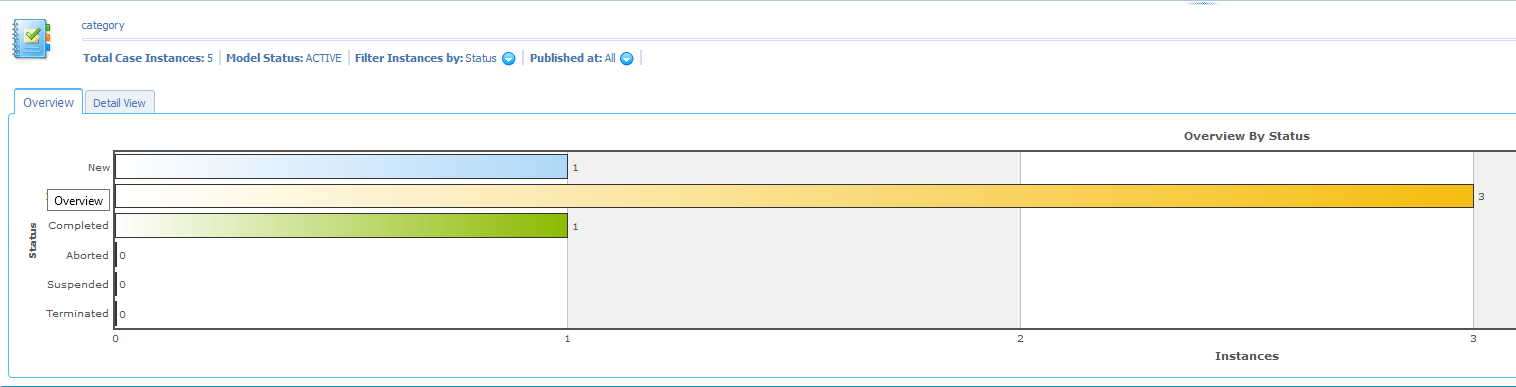The image size is (1516, 387).
Task: Click the Filter Instances by Status label
Action: pyautogui.click(x=425, y=58)
